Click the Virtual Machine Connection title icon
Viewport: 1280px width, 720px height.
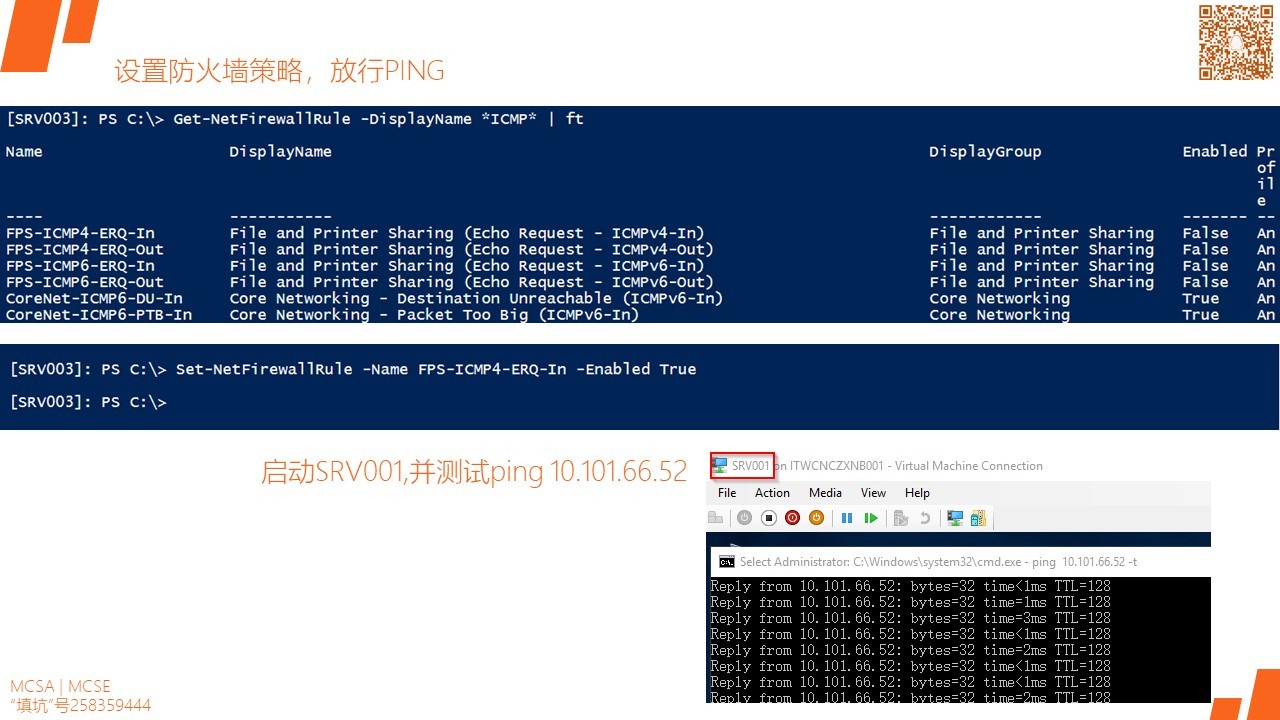[x=719, y=466]
